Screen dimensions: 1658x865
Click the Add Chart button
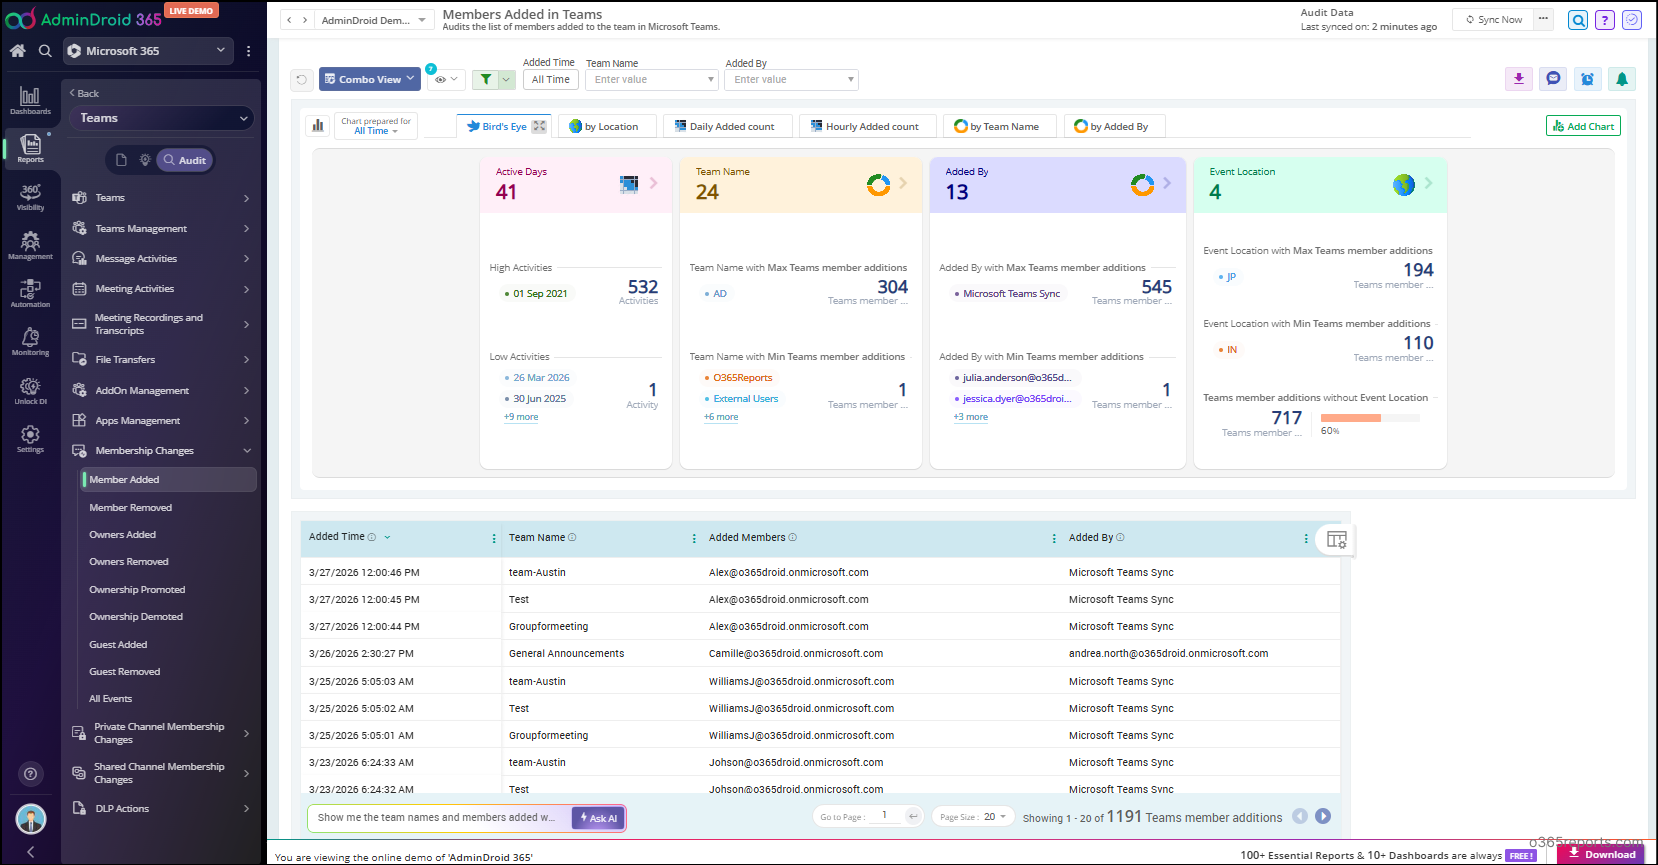pyautogui.click(x=1583, y=126)
